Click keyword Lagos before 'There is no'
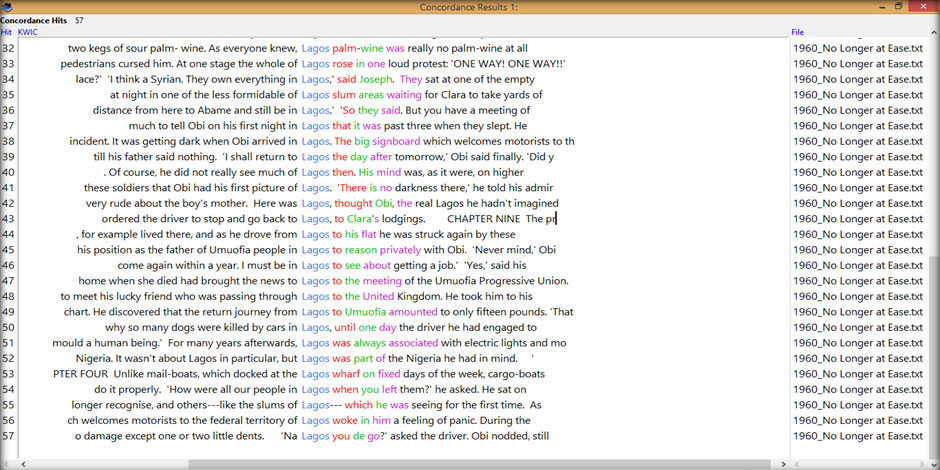Viewport: 940px width, 470px height. (x=315, y=188)
